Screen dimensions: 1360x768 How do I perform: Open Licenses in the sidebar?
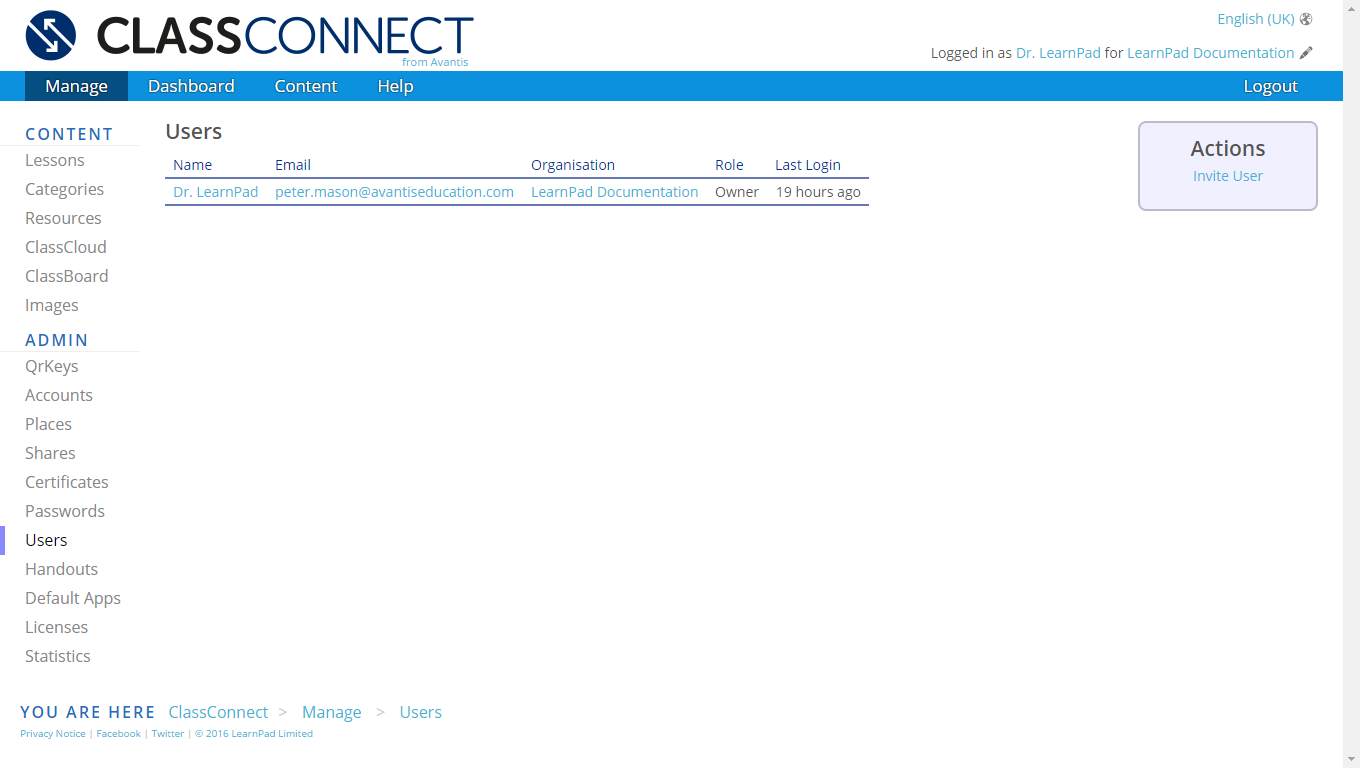pos(56,627)
